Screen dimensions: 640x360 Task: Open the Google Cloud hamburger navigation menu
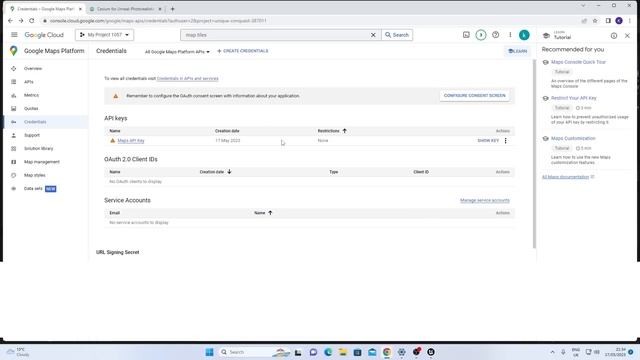14,35
